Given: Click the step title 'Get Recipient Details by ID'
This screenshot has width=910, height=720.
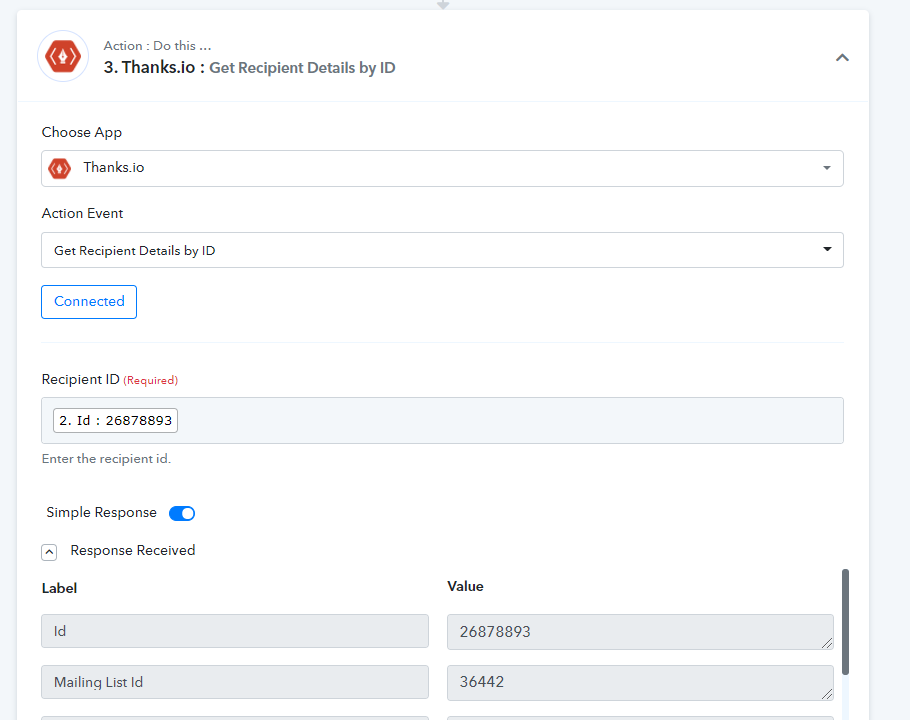Looking at the screenshot, I should [302, 68].
